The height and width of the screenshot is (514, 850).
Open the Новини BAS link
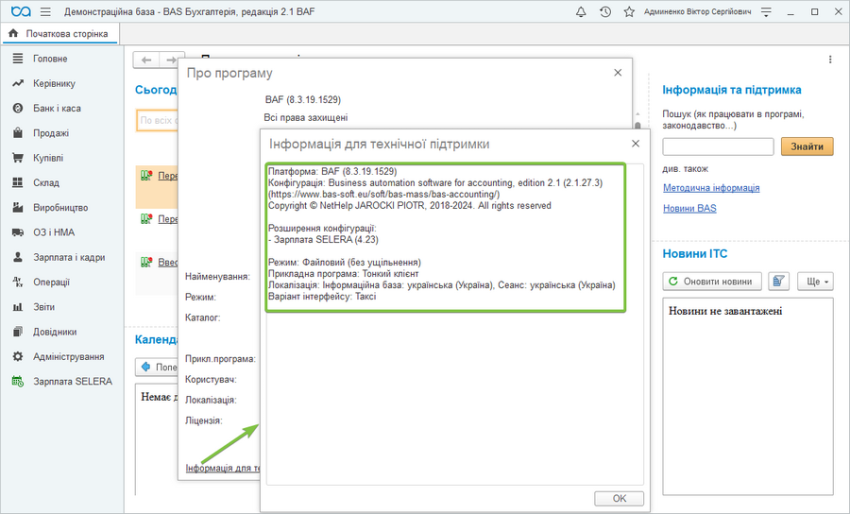tap(690, 208)
